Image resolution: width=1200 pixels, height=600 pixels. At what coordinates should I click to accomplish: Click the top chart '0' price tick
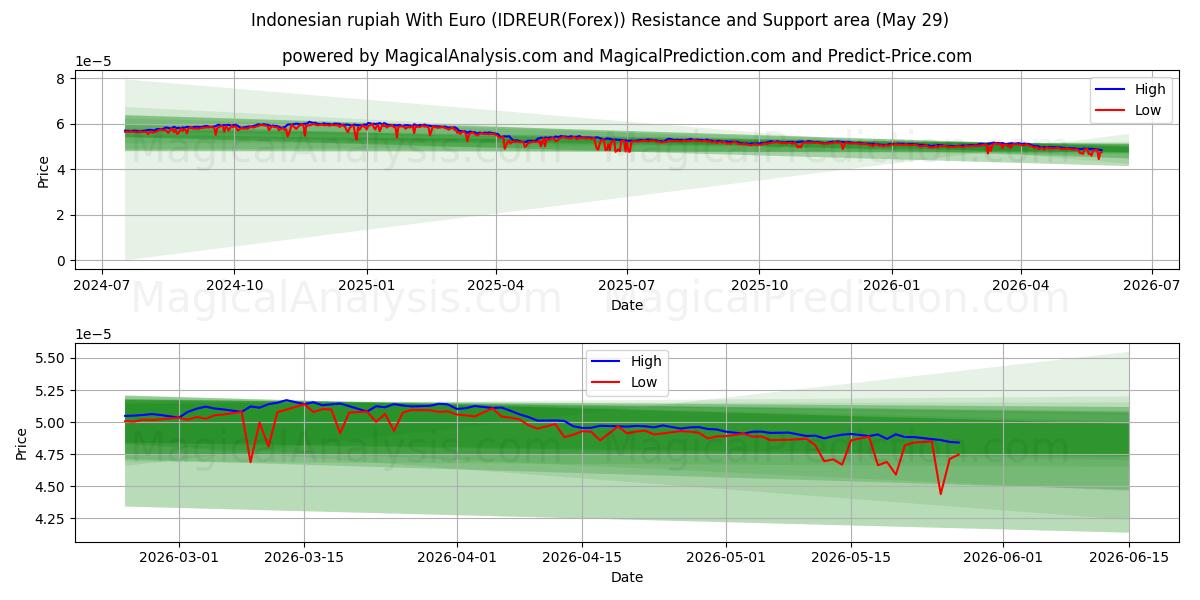61,261
